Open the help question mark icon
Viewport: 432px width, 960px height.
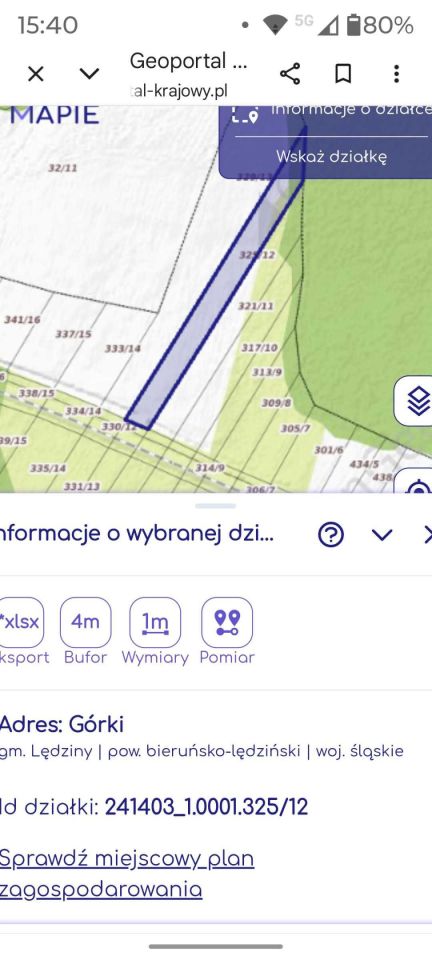point(331,535)
